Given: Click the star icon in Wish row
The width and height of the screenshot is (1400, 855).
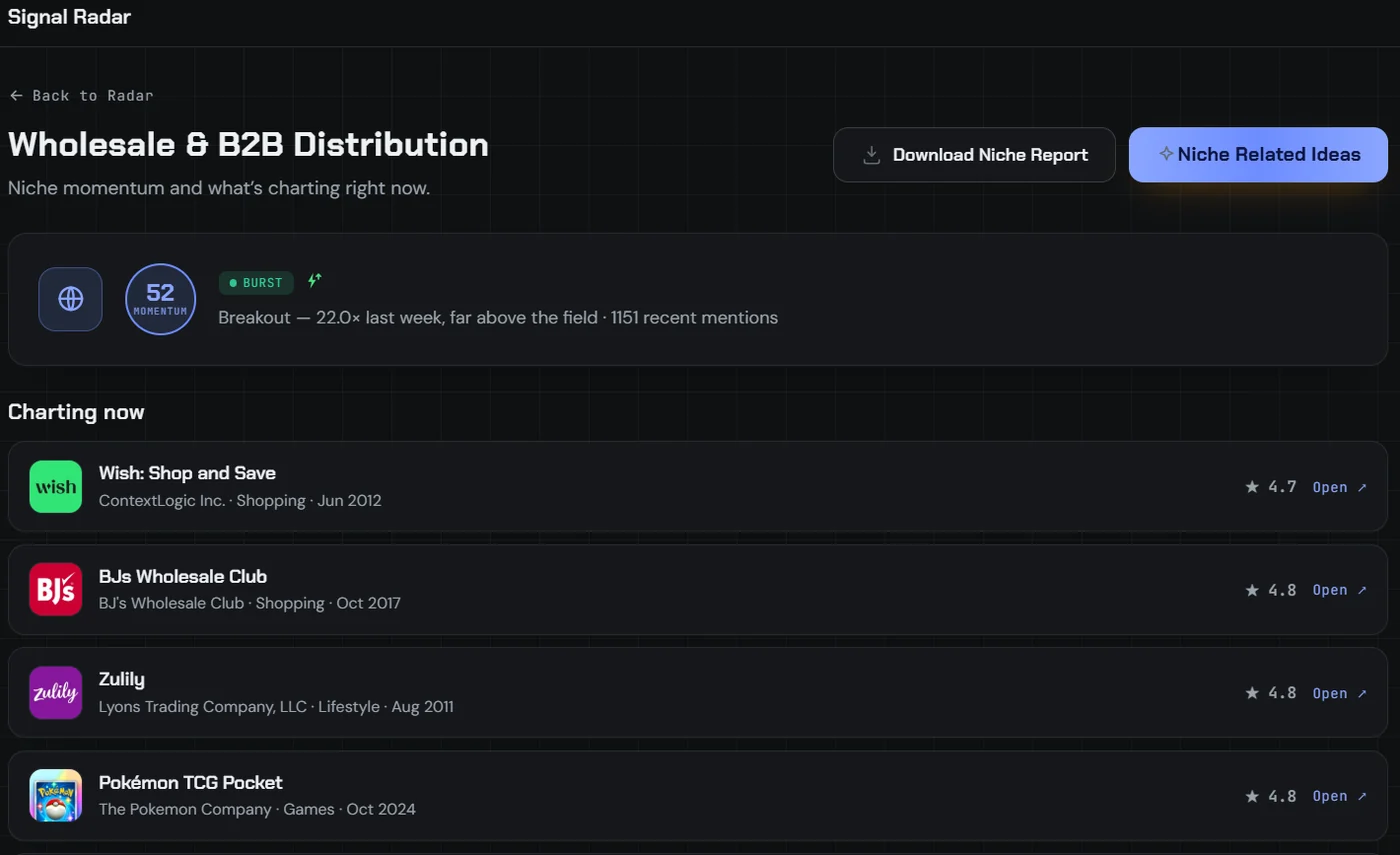Looking at the screenshot, I should pyautogui.click(x=1252, y=487).
